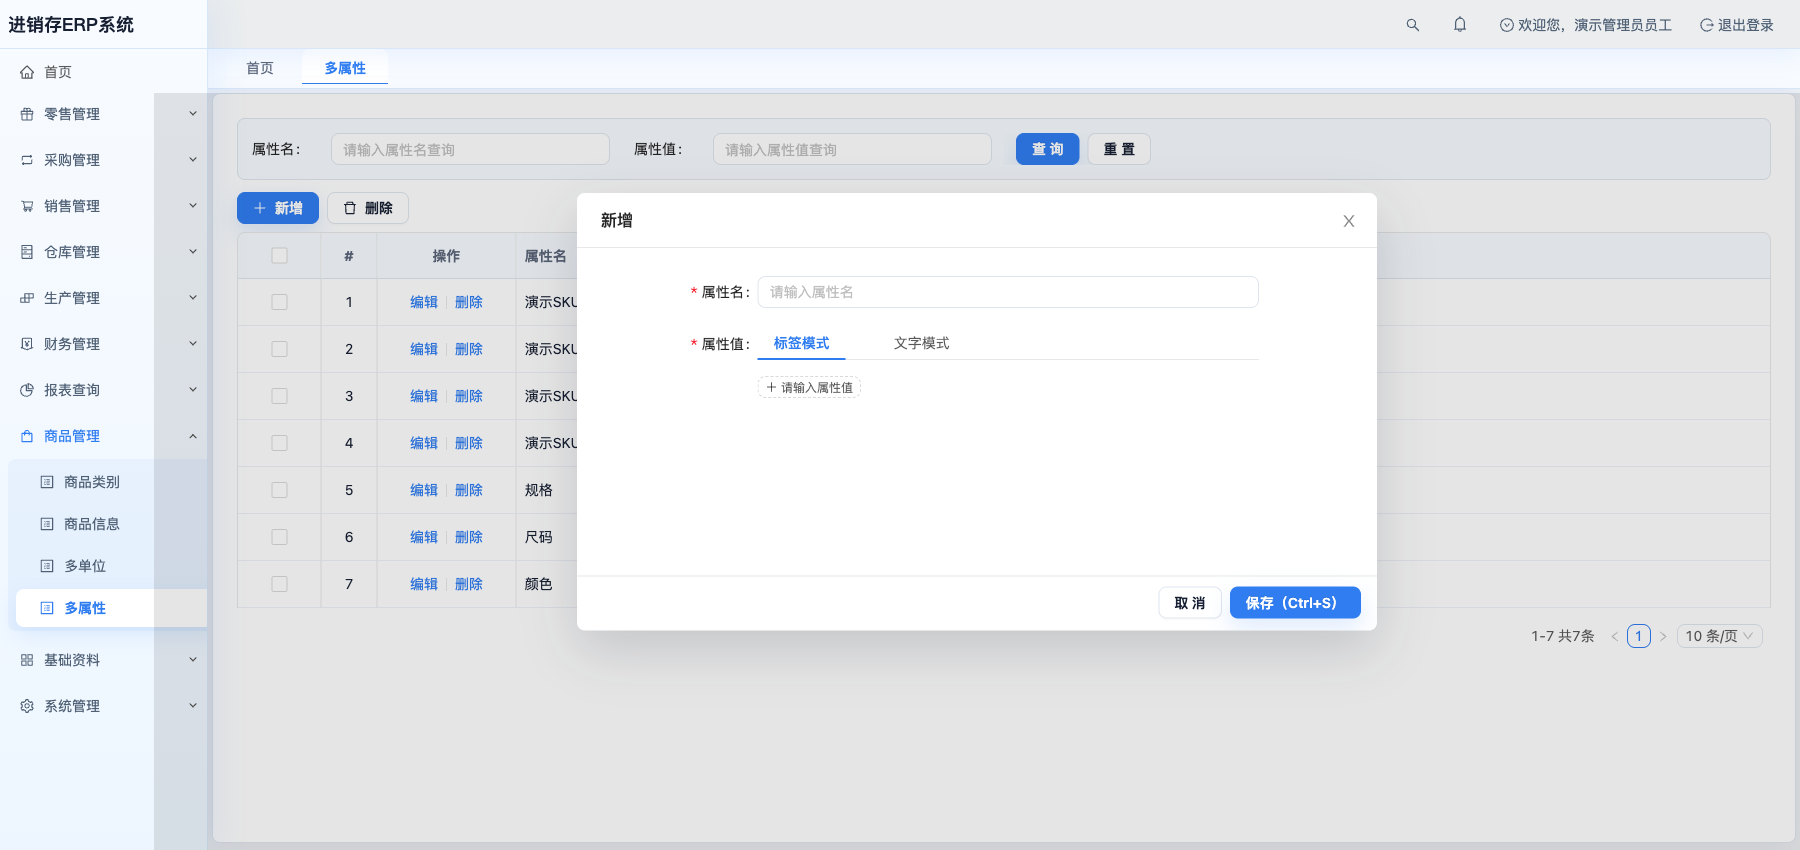Image resolution: width=1800 pixels, height=850 pixels.
Task: Select the 多属性 tab
Action: 345,68
